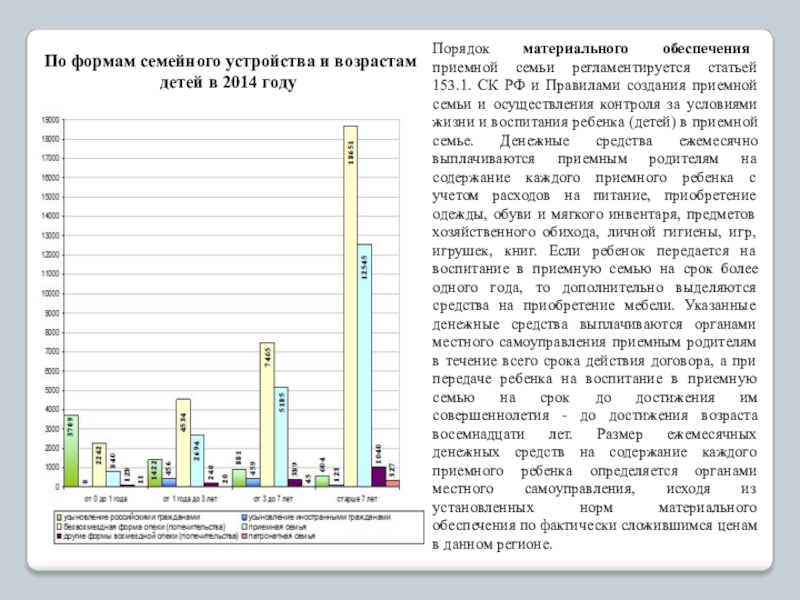Click the 19000 value on the vertical axis
Screen dimensions: 800x600
click(48, 120)
